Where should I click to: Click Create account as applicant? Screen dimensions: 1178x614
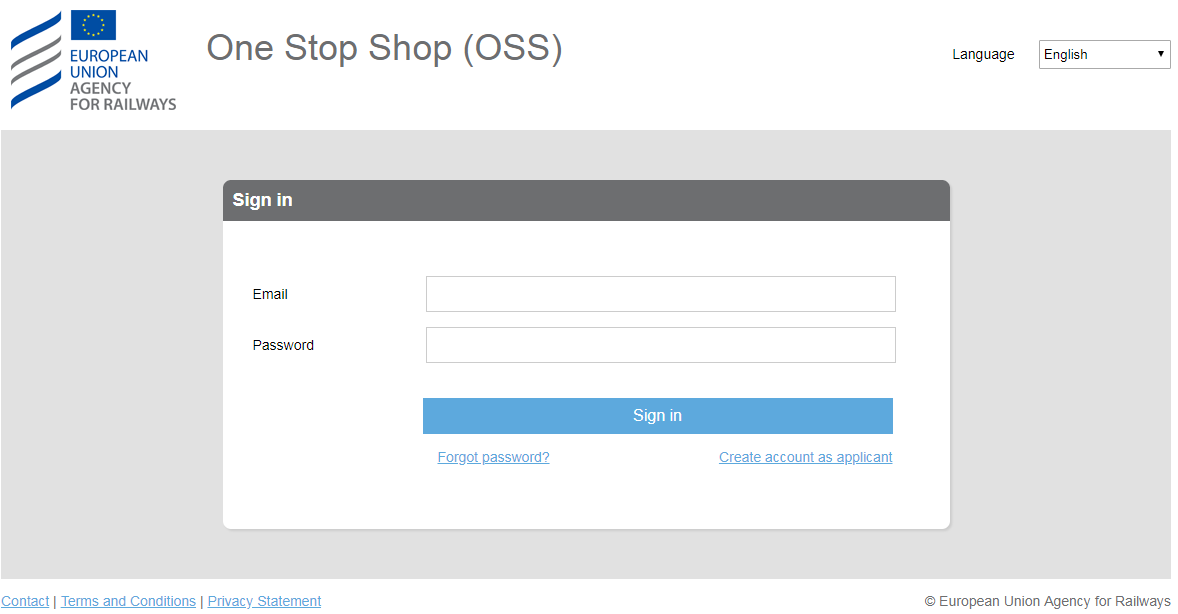pos(805,457)
